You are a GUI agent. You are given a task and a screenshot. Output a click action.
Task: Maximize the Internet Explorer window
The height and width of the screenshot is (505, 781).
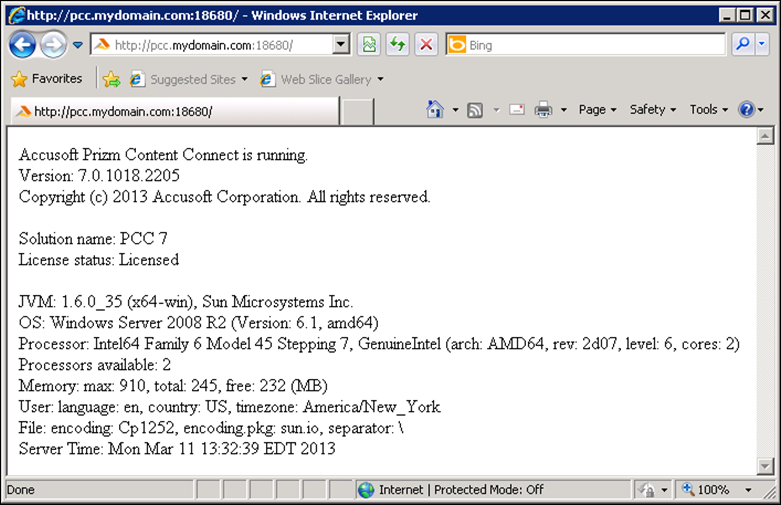[746, 15]
